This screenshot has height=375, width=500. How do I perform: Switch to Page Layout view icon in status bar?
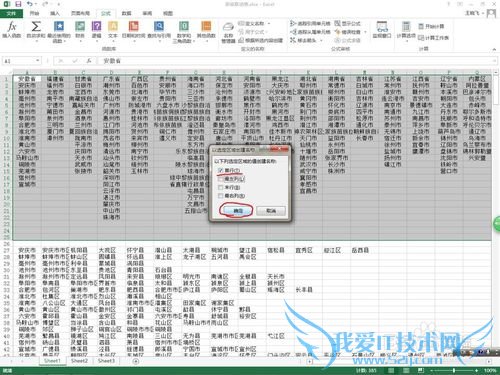[406, 370]
